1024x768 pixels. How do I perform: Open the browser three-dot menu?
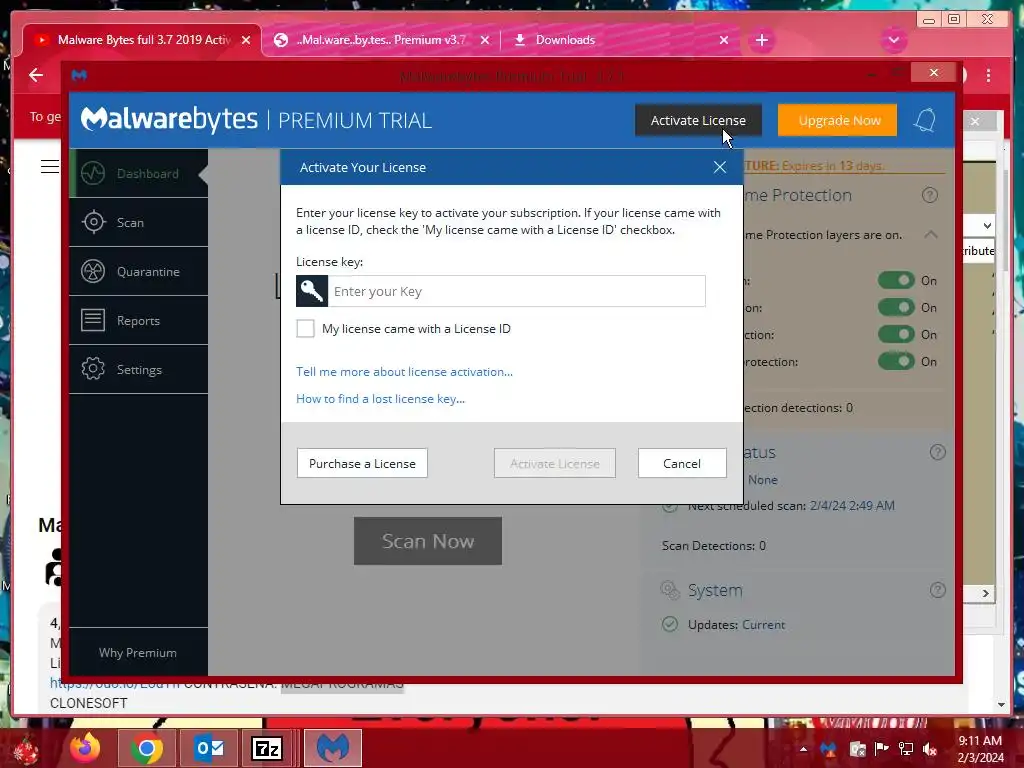(989, 75)
